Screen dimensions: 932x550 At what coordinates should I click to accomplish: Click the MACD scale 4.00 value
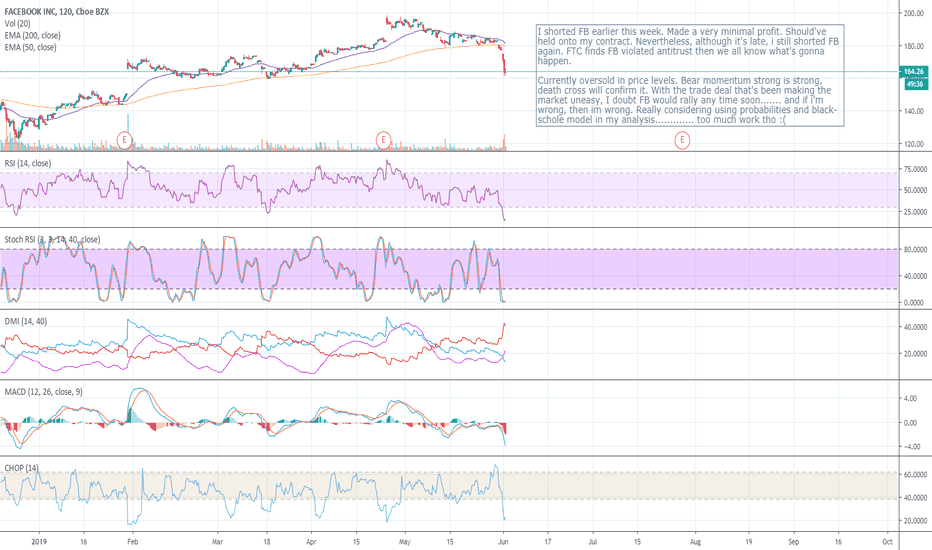coord(911,398)
